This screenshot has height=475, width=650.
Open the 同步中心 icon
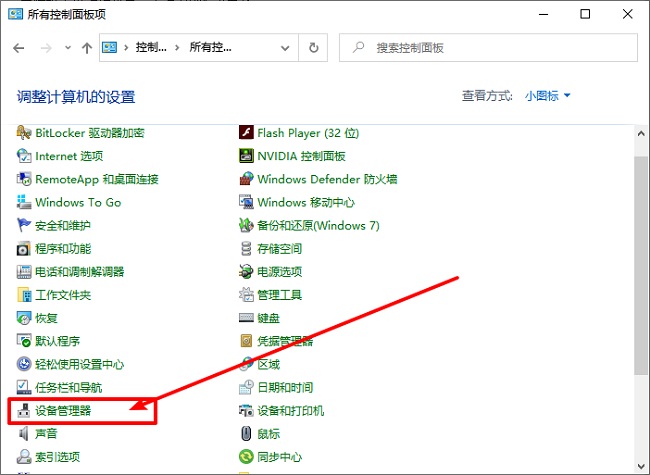pyautogui.click(x=246, y=457)
